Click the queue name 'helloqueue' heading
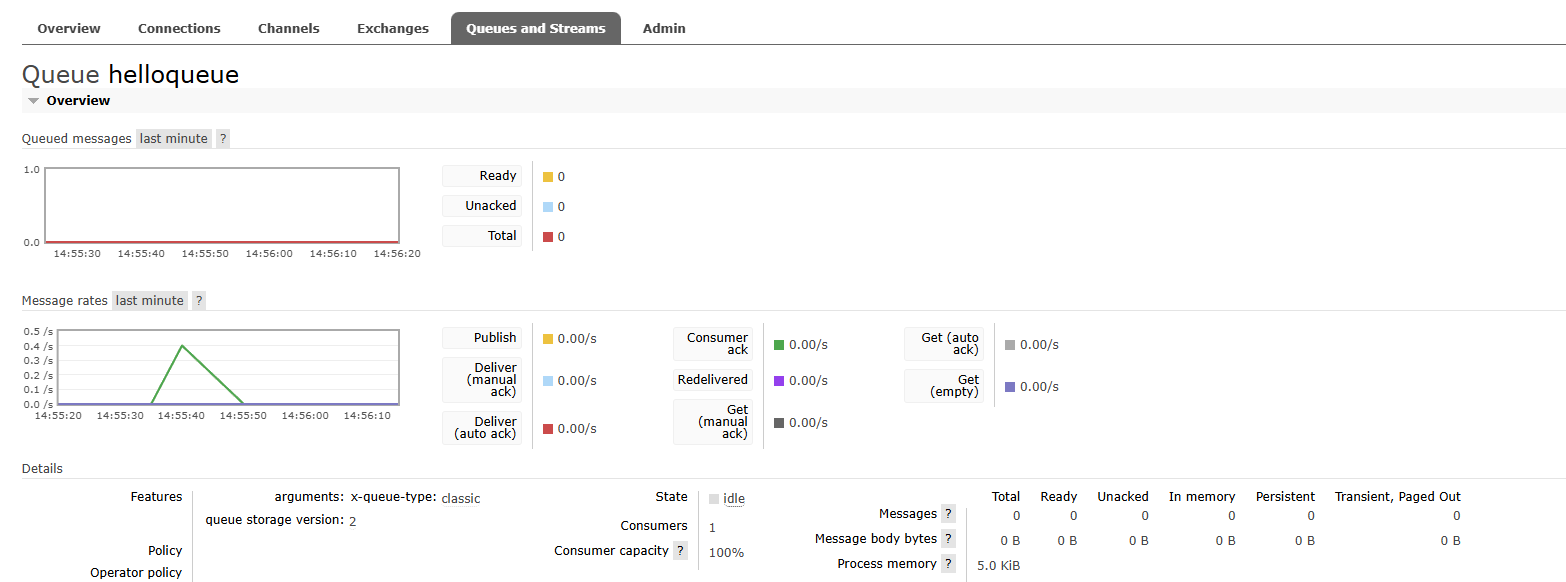 (x=173, y=74)
